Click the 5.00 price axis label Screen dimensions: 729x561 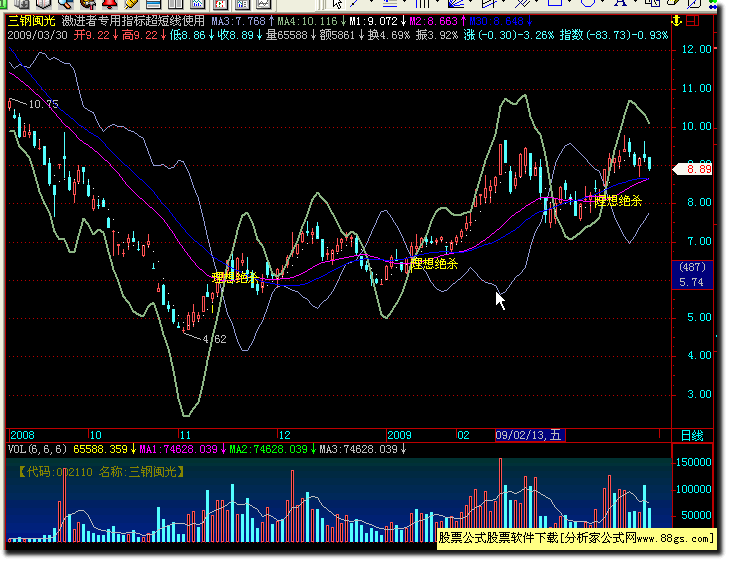tap(699, 317)
